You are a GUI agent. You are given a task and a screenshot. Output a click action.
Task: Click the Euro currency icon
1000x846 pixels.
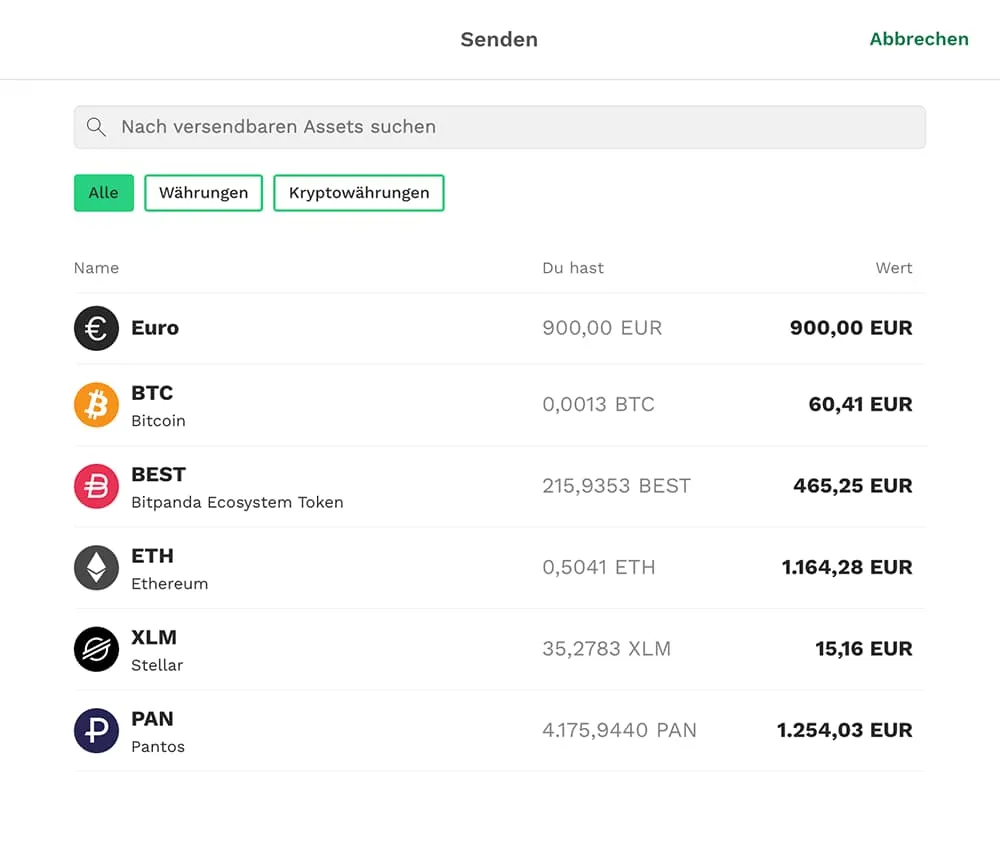96,328
